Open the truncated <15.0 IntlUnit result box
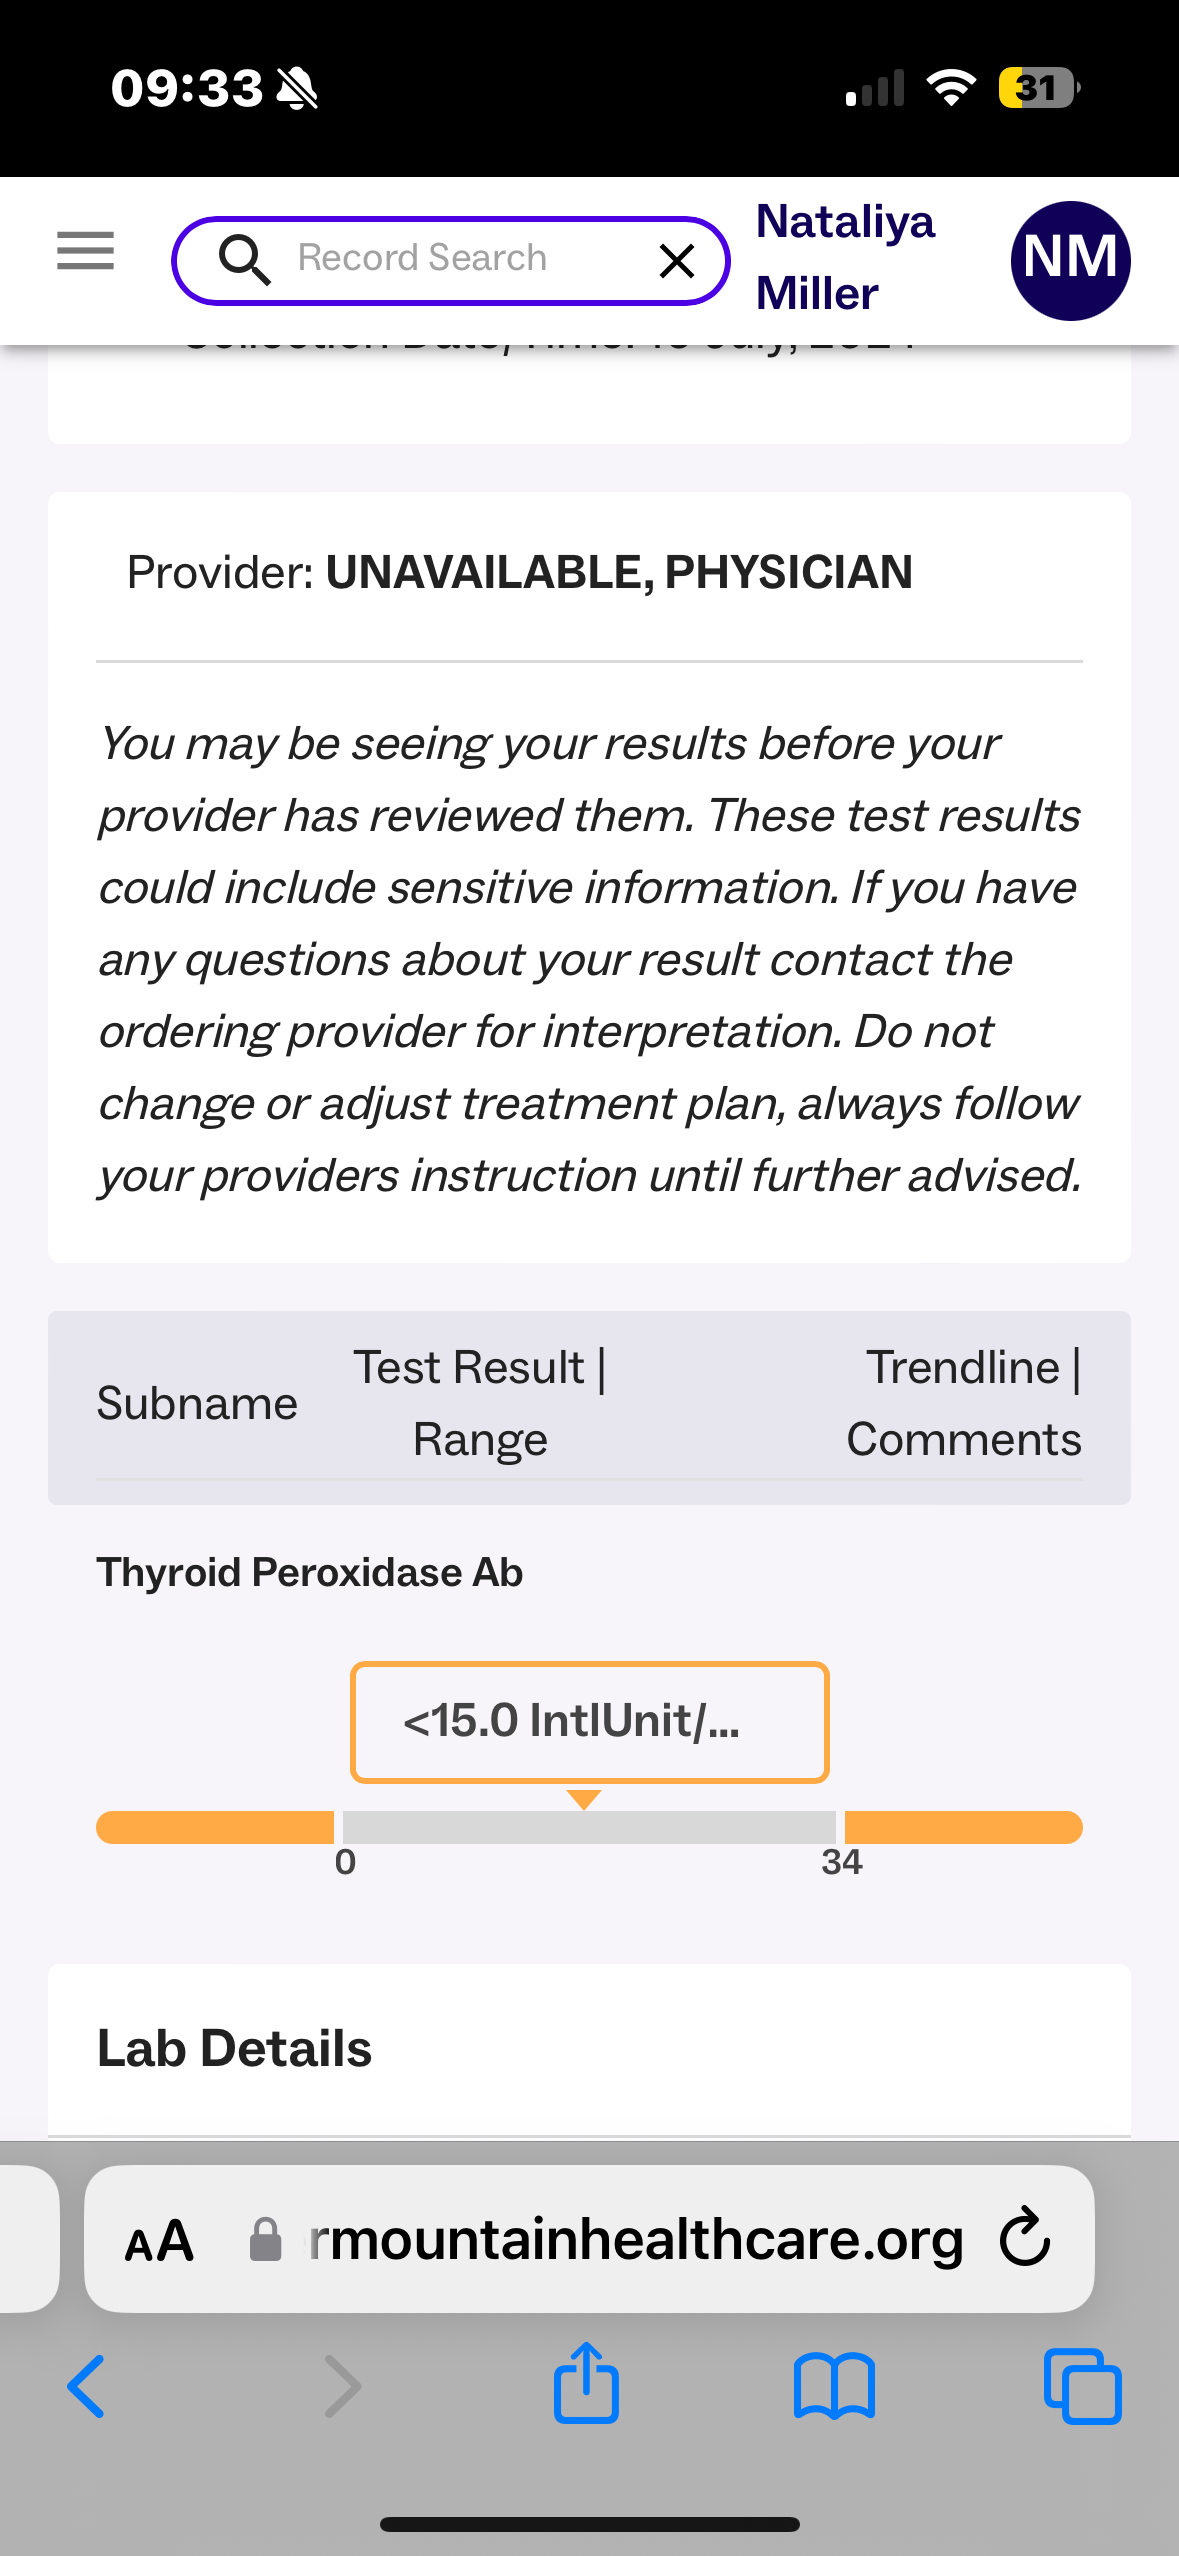 [x=589, y=1721]
